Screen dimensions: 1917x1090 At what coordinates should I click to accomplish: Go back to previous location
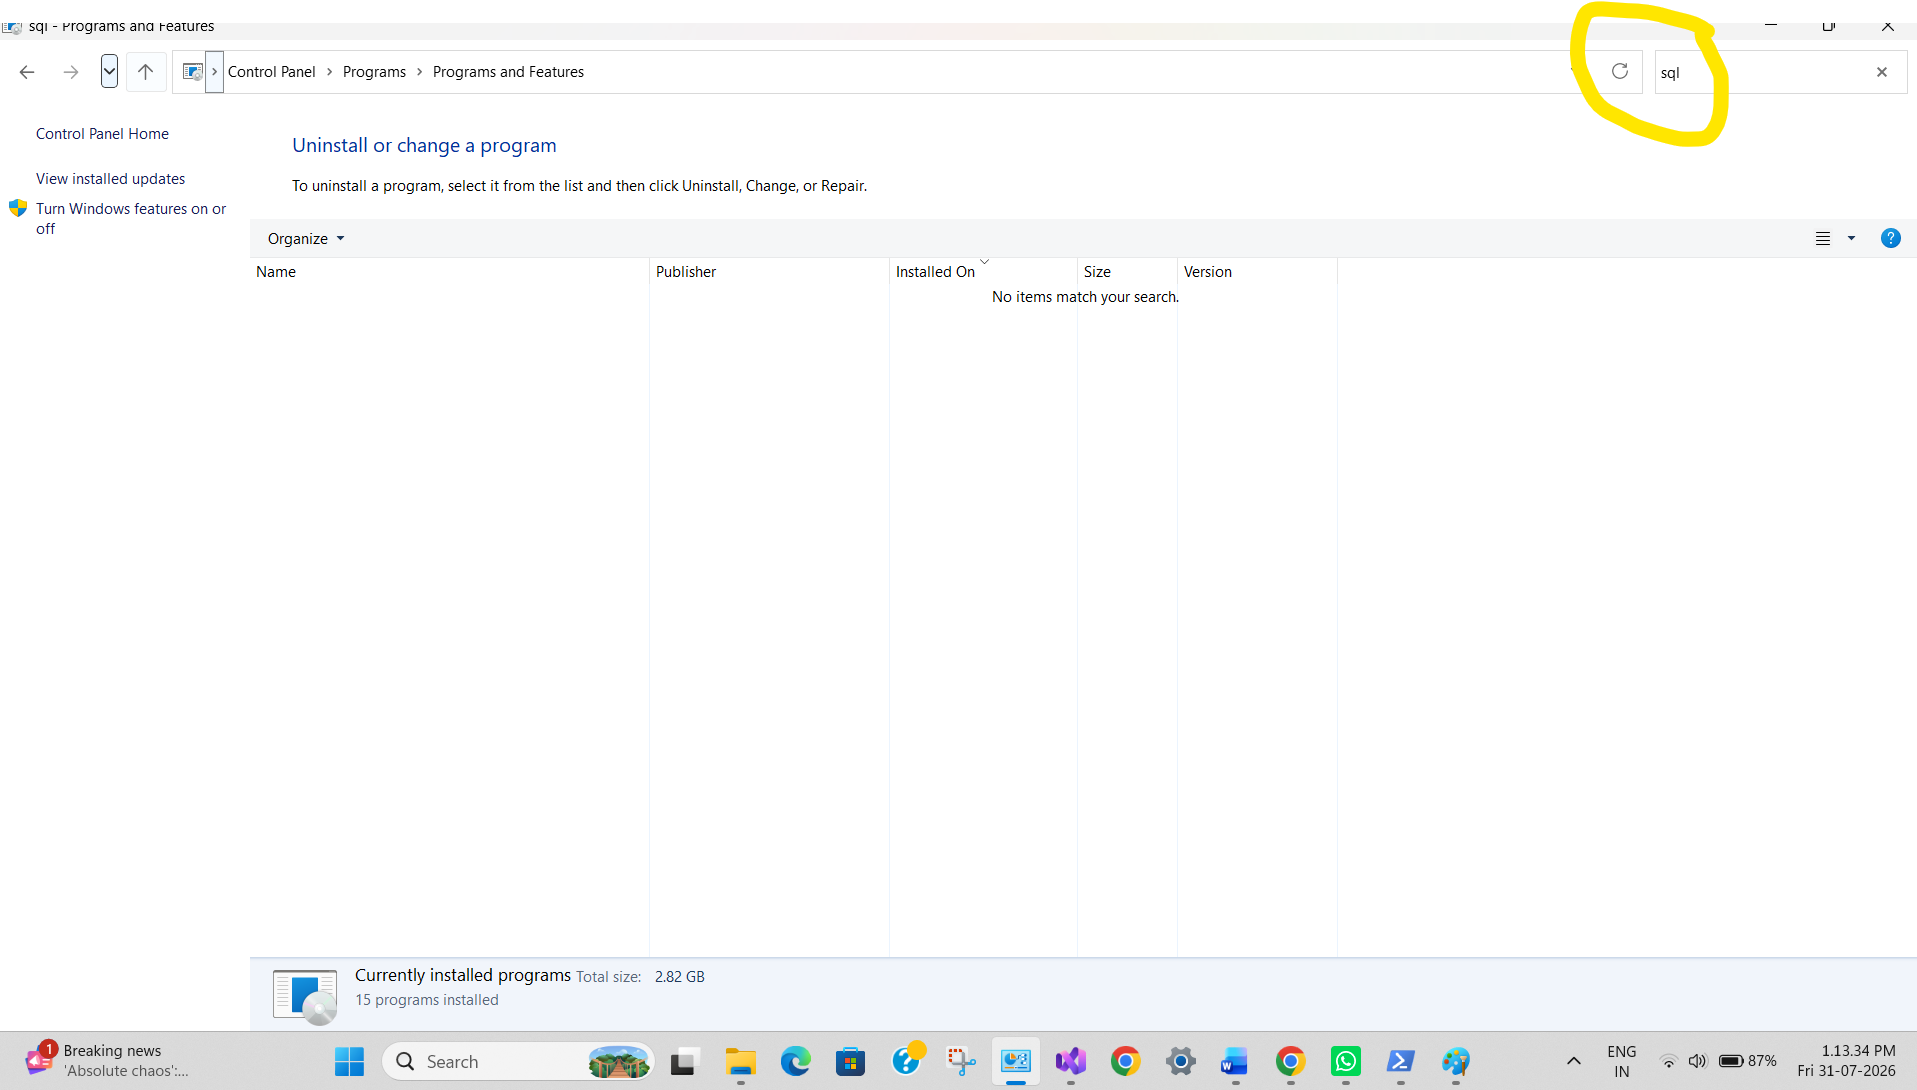click(x=27, y=72)
